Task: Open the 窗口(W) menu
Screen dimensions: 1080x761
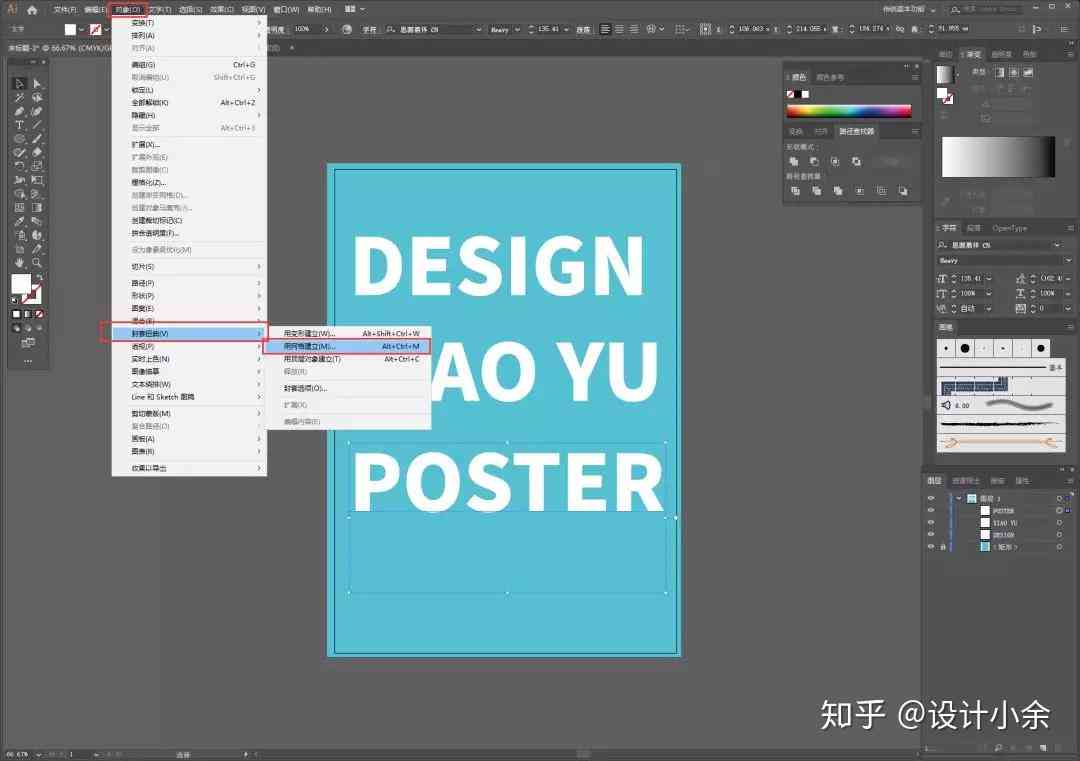Action: (x=286, y=10)
